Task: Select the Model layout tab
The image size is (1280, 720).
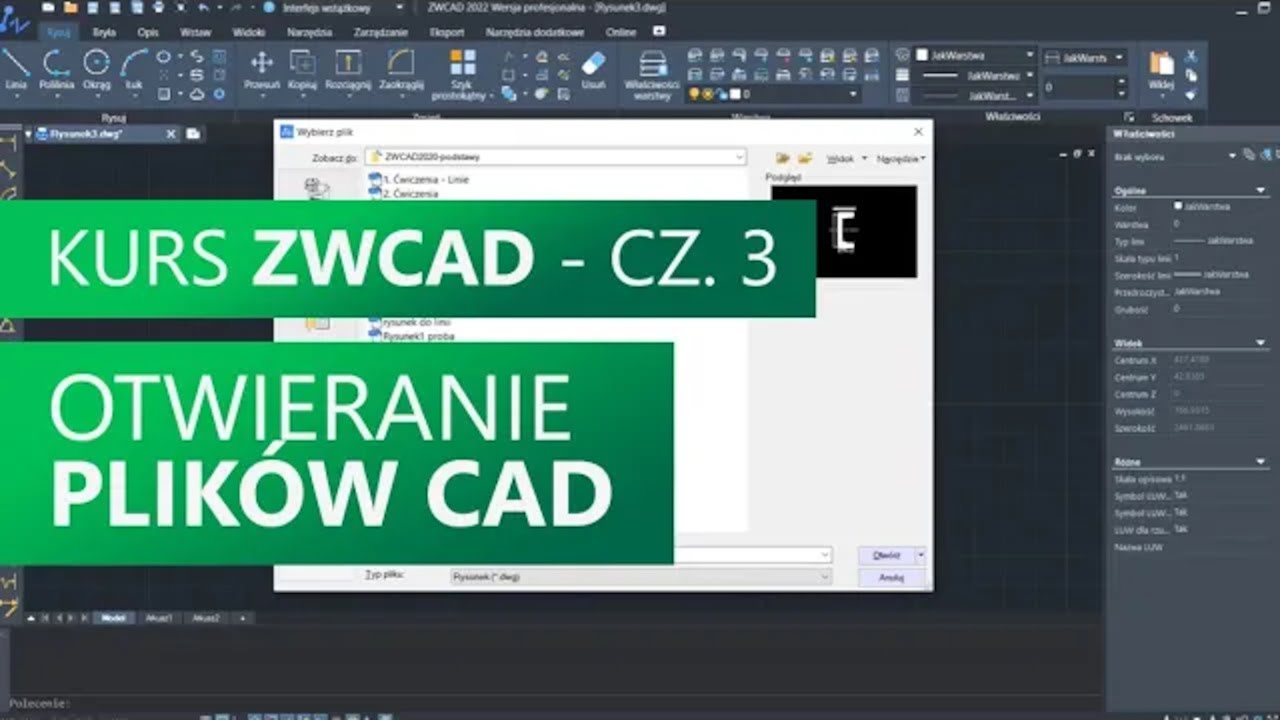Action: tap(113, 618)
